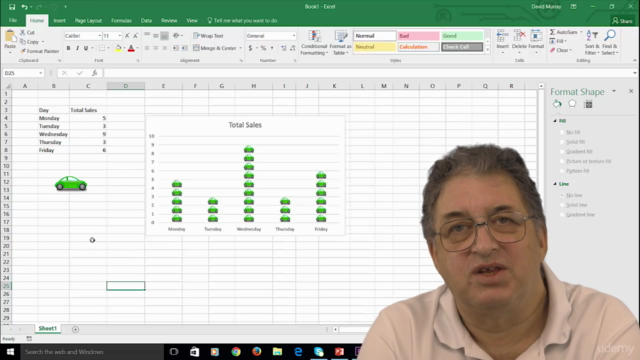Collapse the Fill section in Format Shape
The image size is (640, 360).
555,121
